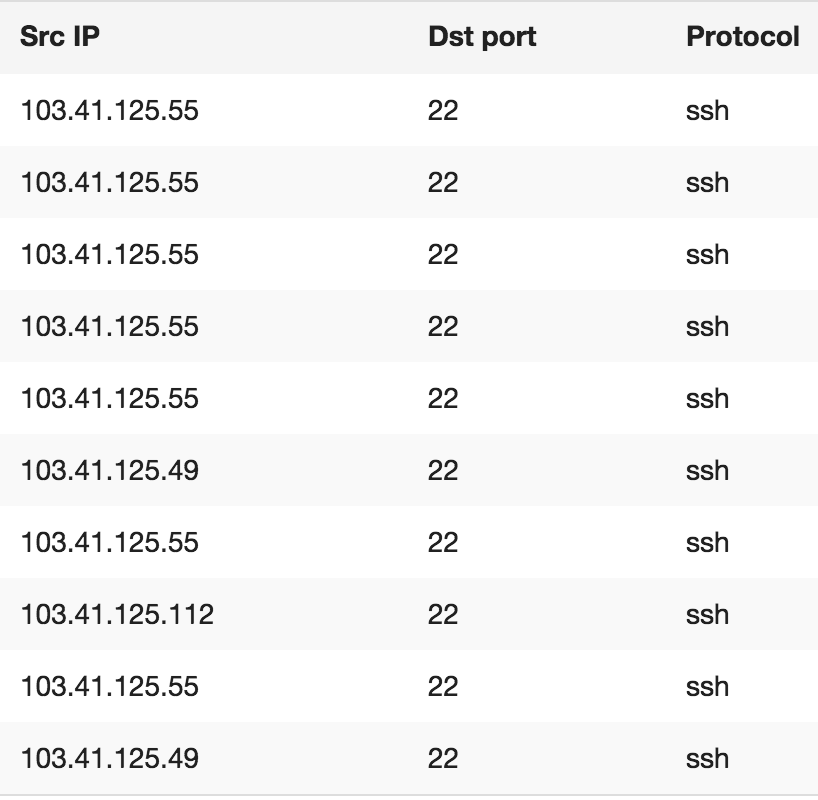Select the third row's source IP cell

click(x=110, y=254)
